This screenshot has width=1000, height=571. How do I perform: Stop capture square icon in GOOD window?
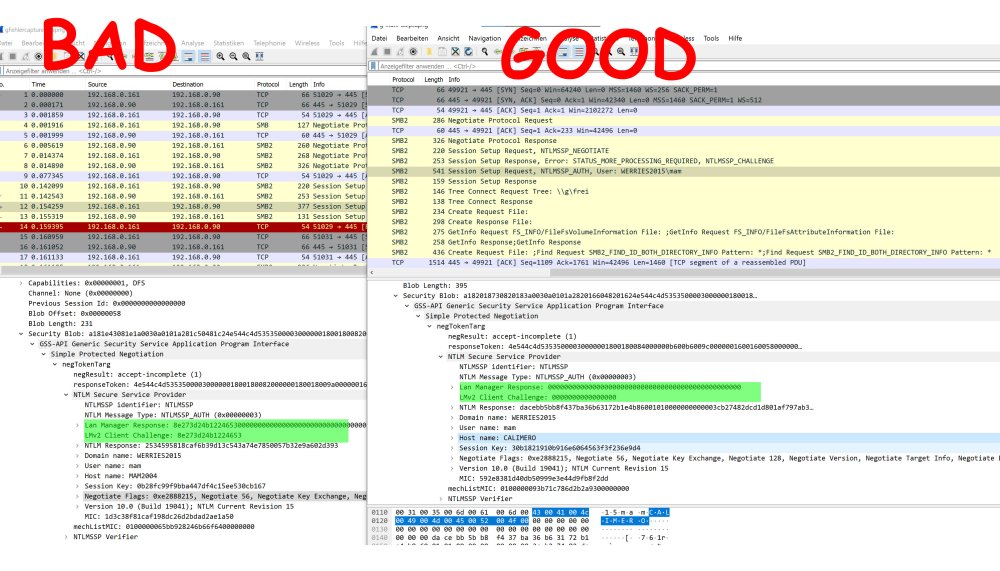[387, 51]
